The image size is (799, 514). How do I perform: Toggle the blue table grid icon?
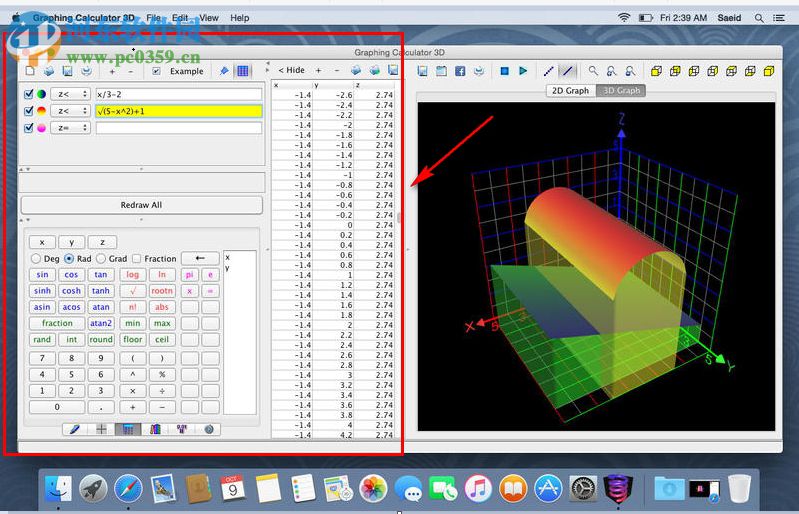(243, 71)
